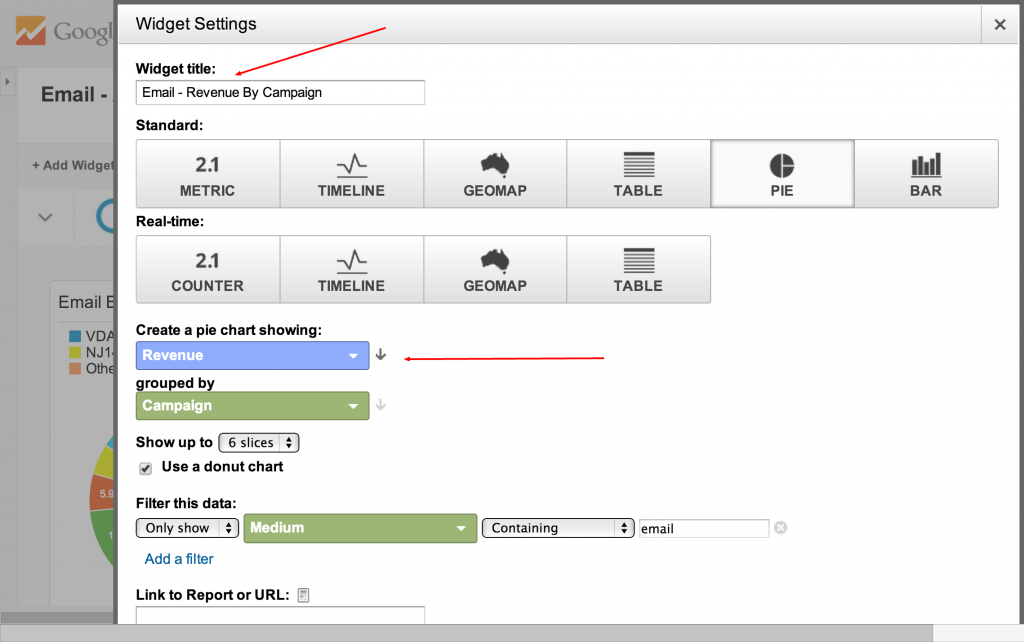Select the standard Metric widget type

[x=207, y=174]
